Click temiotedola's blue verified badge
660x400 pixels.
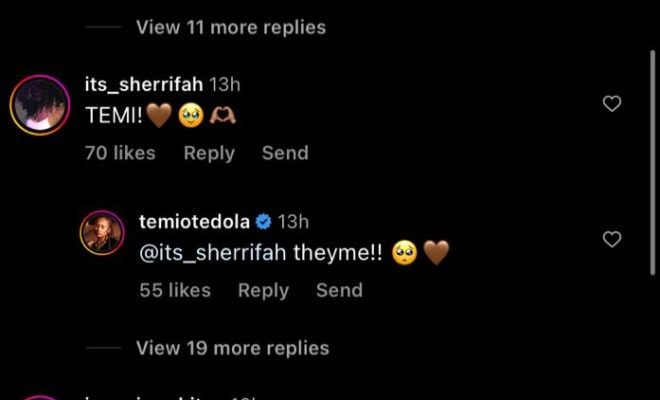coord(264,221)
